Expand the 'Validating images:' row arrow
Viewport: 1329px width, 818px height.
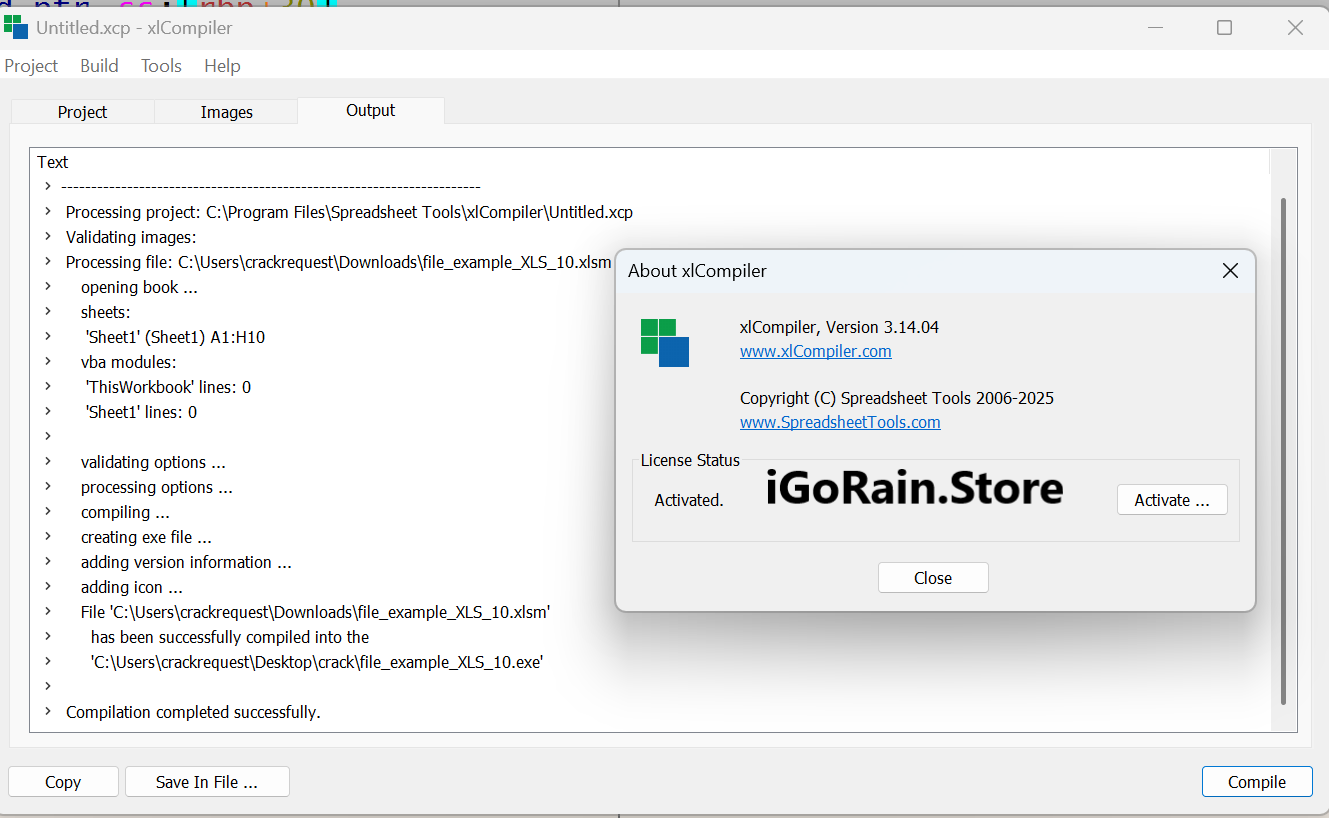click(x=48, y=237)
